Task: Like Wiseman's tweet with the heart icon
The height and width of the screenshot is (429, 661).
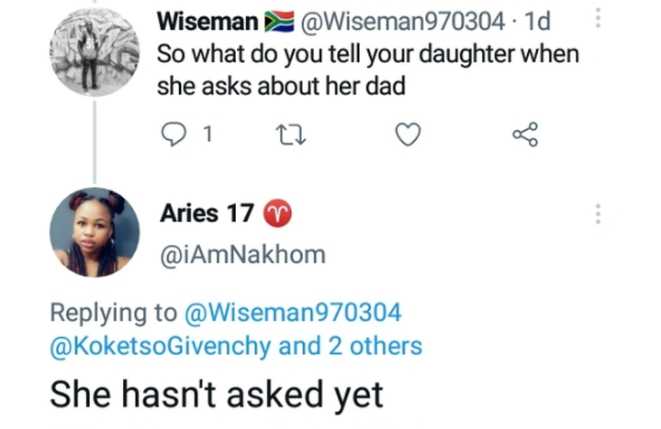Action: (x=407, y=134)
